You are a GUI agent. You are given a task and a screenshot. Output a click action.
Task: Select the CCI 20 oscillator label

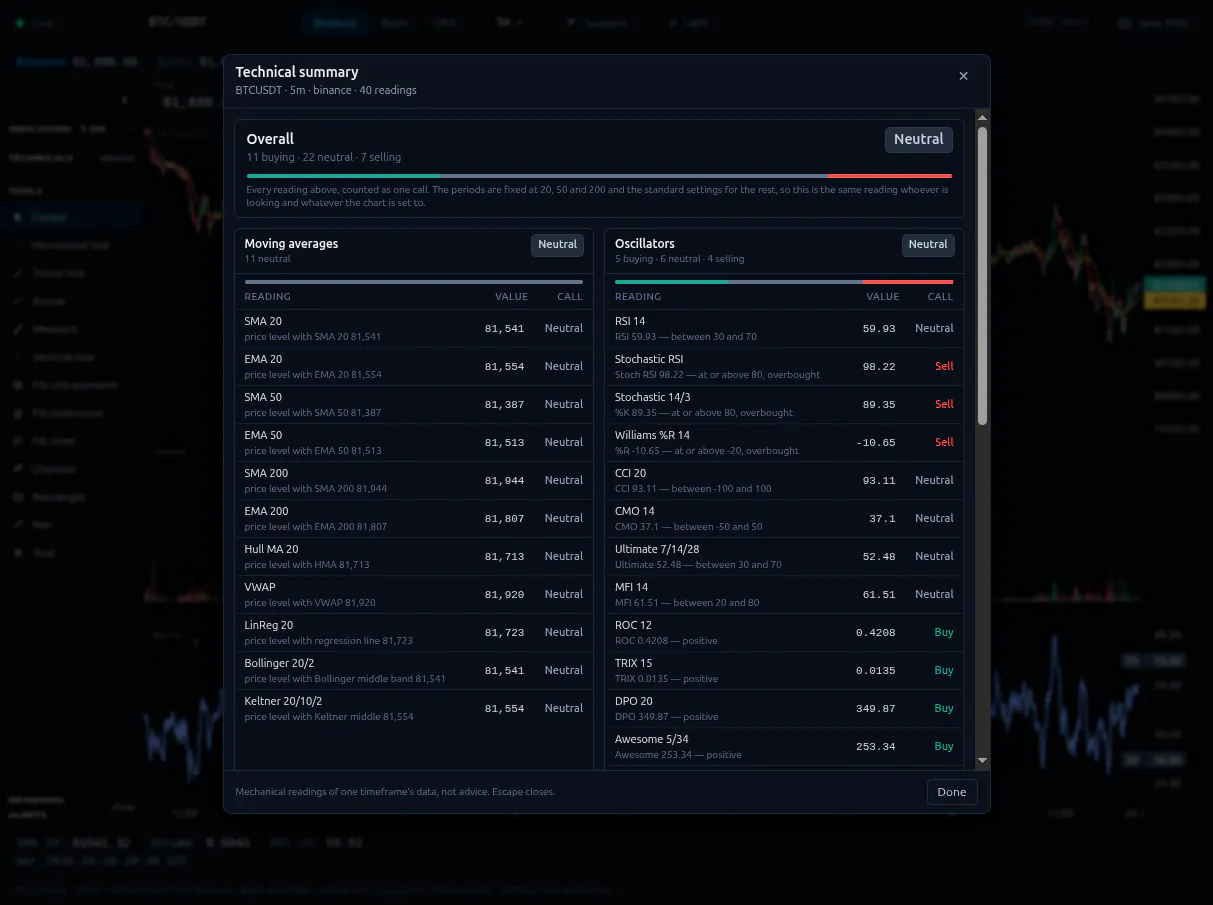point(631,473)
